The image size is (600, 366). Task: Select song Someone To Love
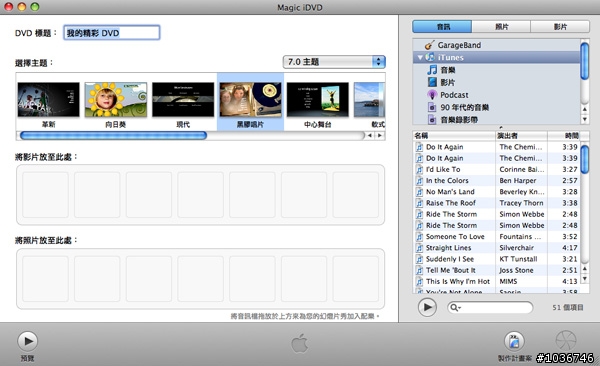(455, 237)
